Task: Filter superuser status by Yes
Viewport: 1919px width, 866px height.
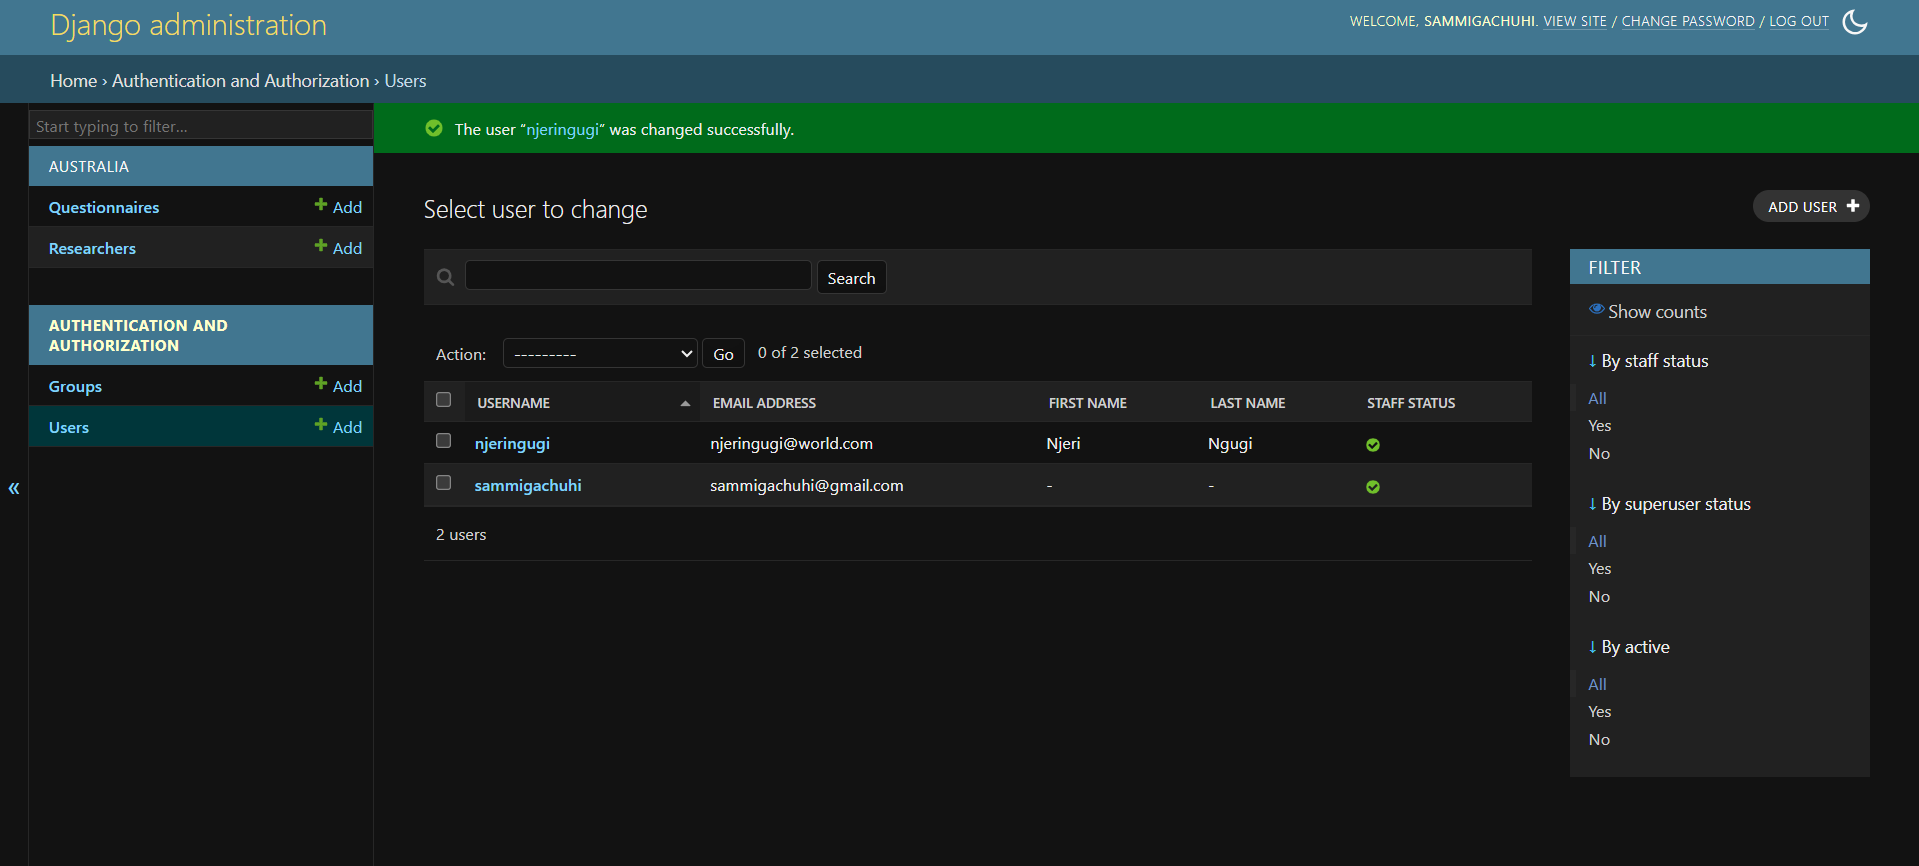Action: pyautogui.click(x=1599, y=568)
